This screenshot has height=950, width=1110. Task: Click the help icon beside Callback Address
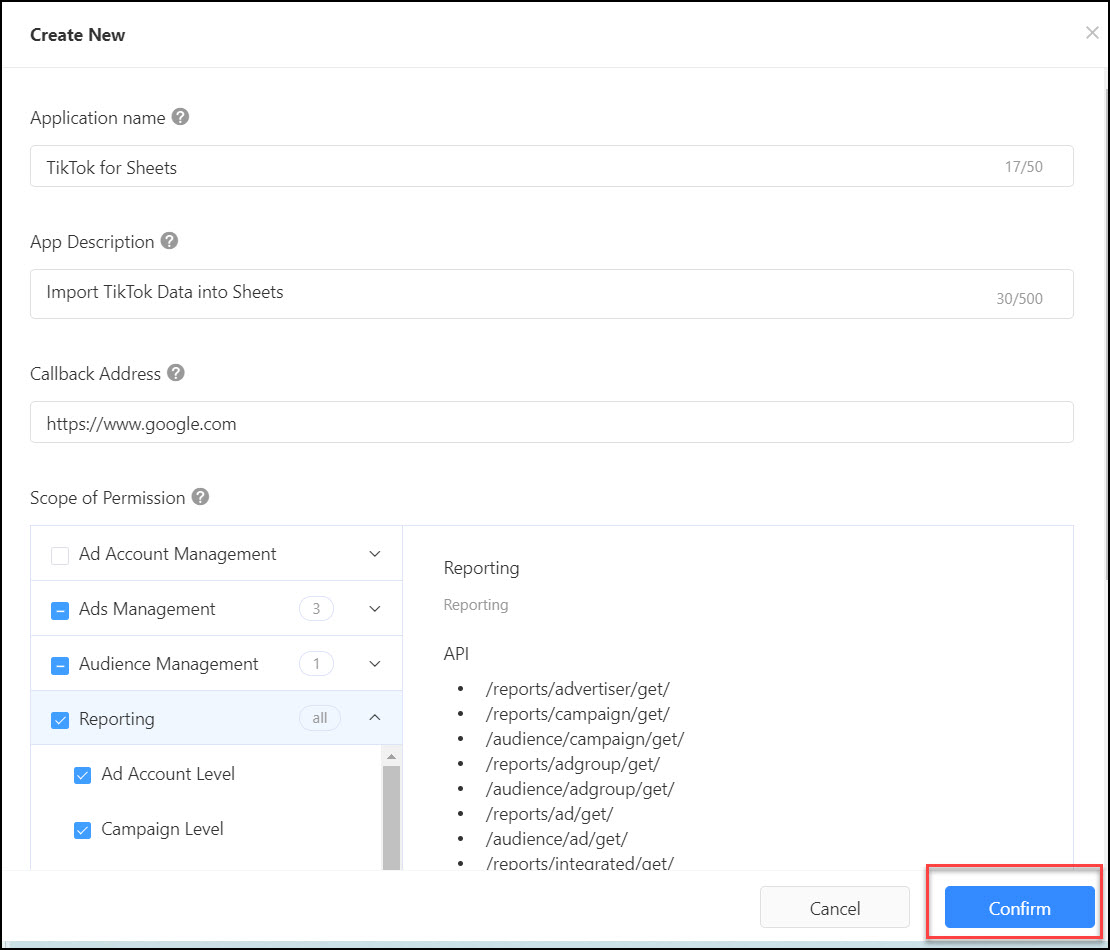(x=176, y=373)
